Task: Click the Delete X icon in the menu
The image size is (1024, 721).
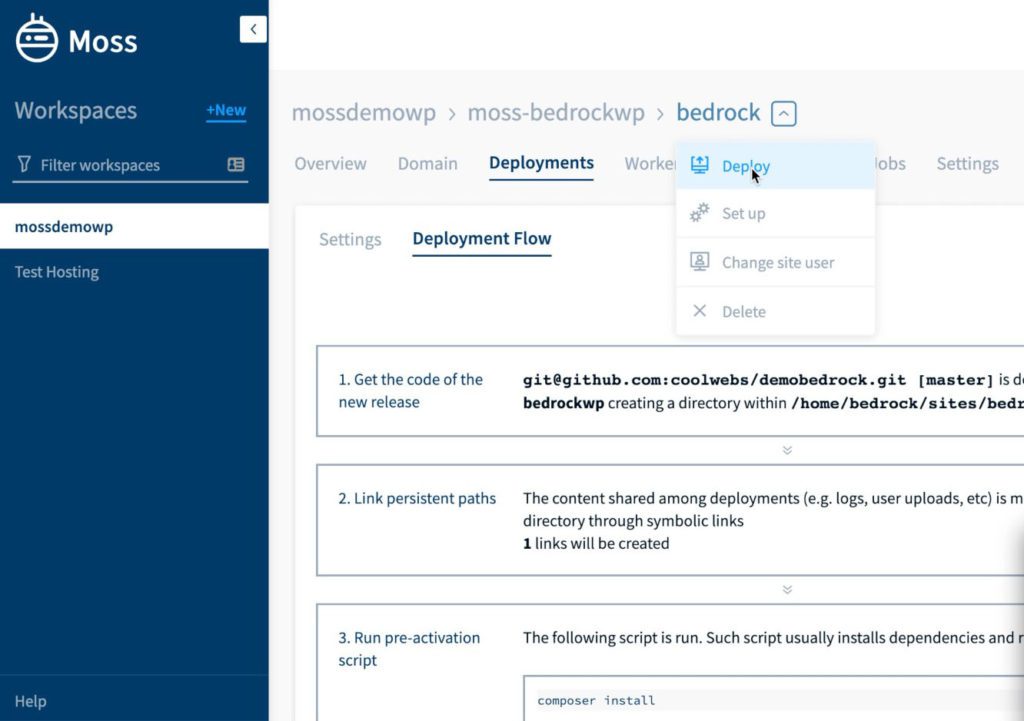Action: tap(700, 311)
